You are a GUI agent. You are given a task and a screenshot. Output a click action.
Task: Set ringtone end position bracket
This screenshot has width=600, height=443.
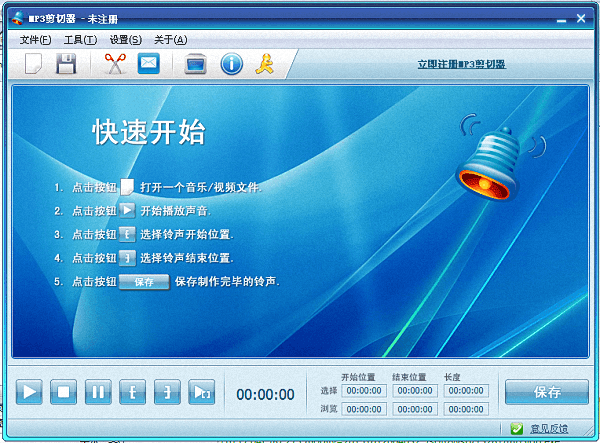click(167, 392)
